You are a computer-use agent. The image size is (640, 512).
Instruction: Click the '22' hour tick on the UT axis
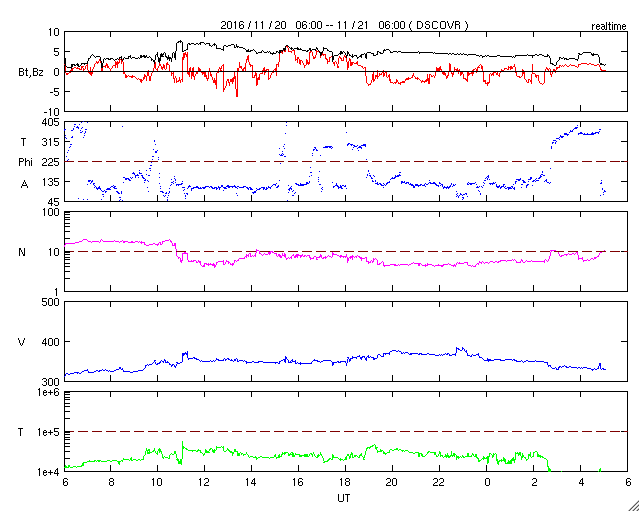pyautogui.click(x=439, y=483)
